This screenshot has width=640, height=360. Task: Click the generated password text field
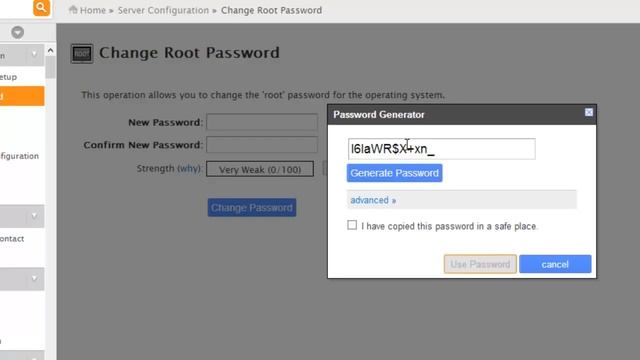tap(441, 149)
